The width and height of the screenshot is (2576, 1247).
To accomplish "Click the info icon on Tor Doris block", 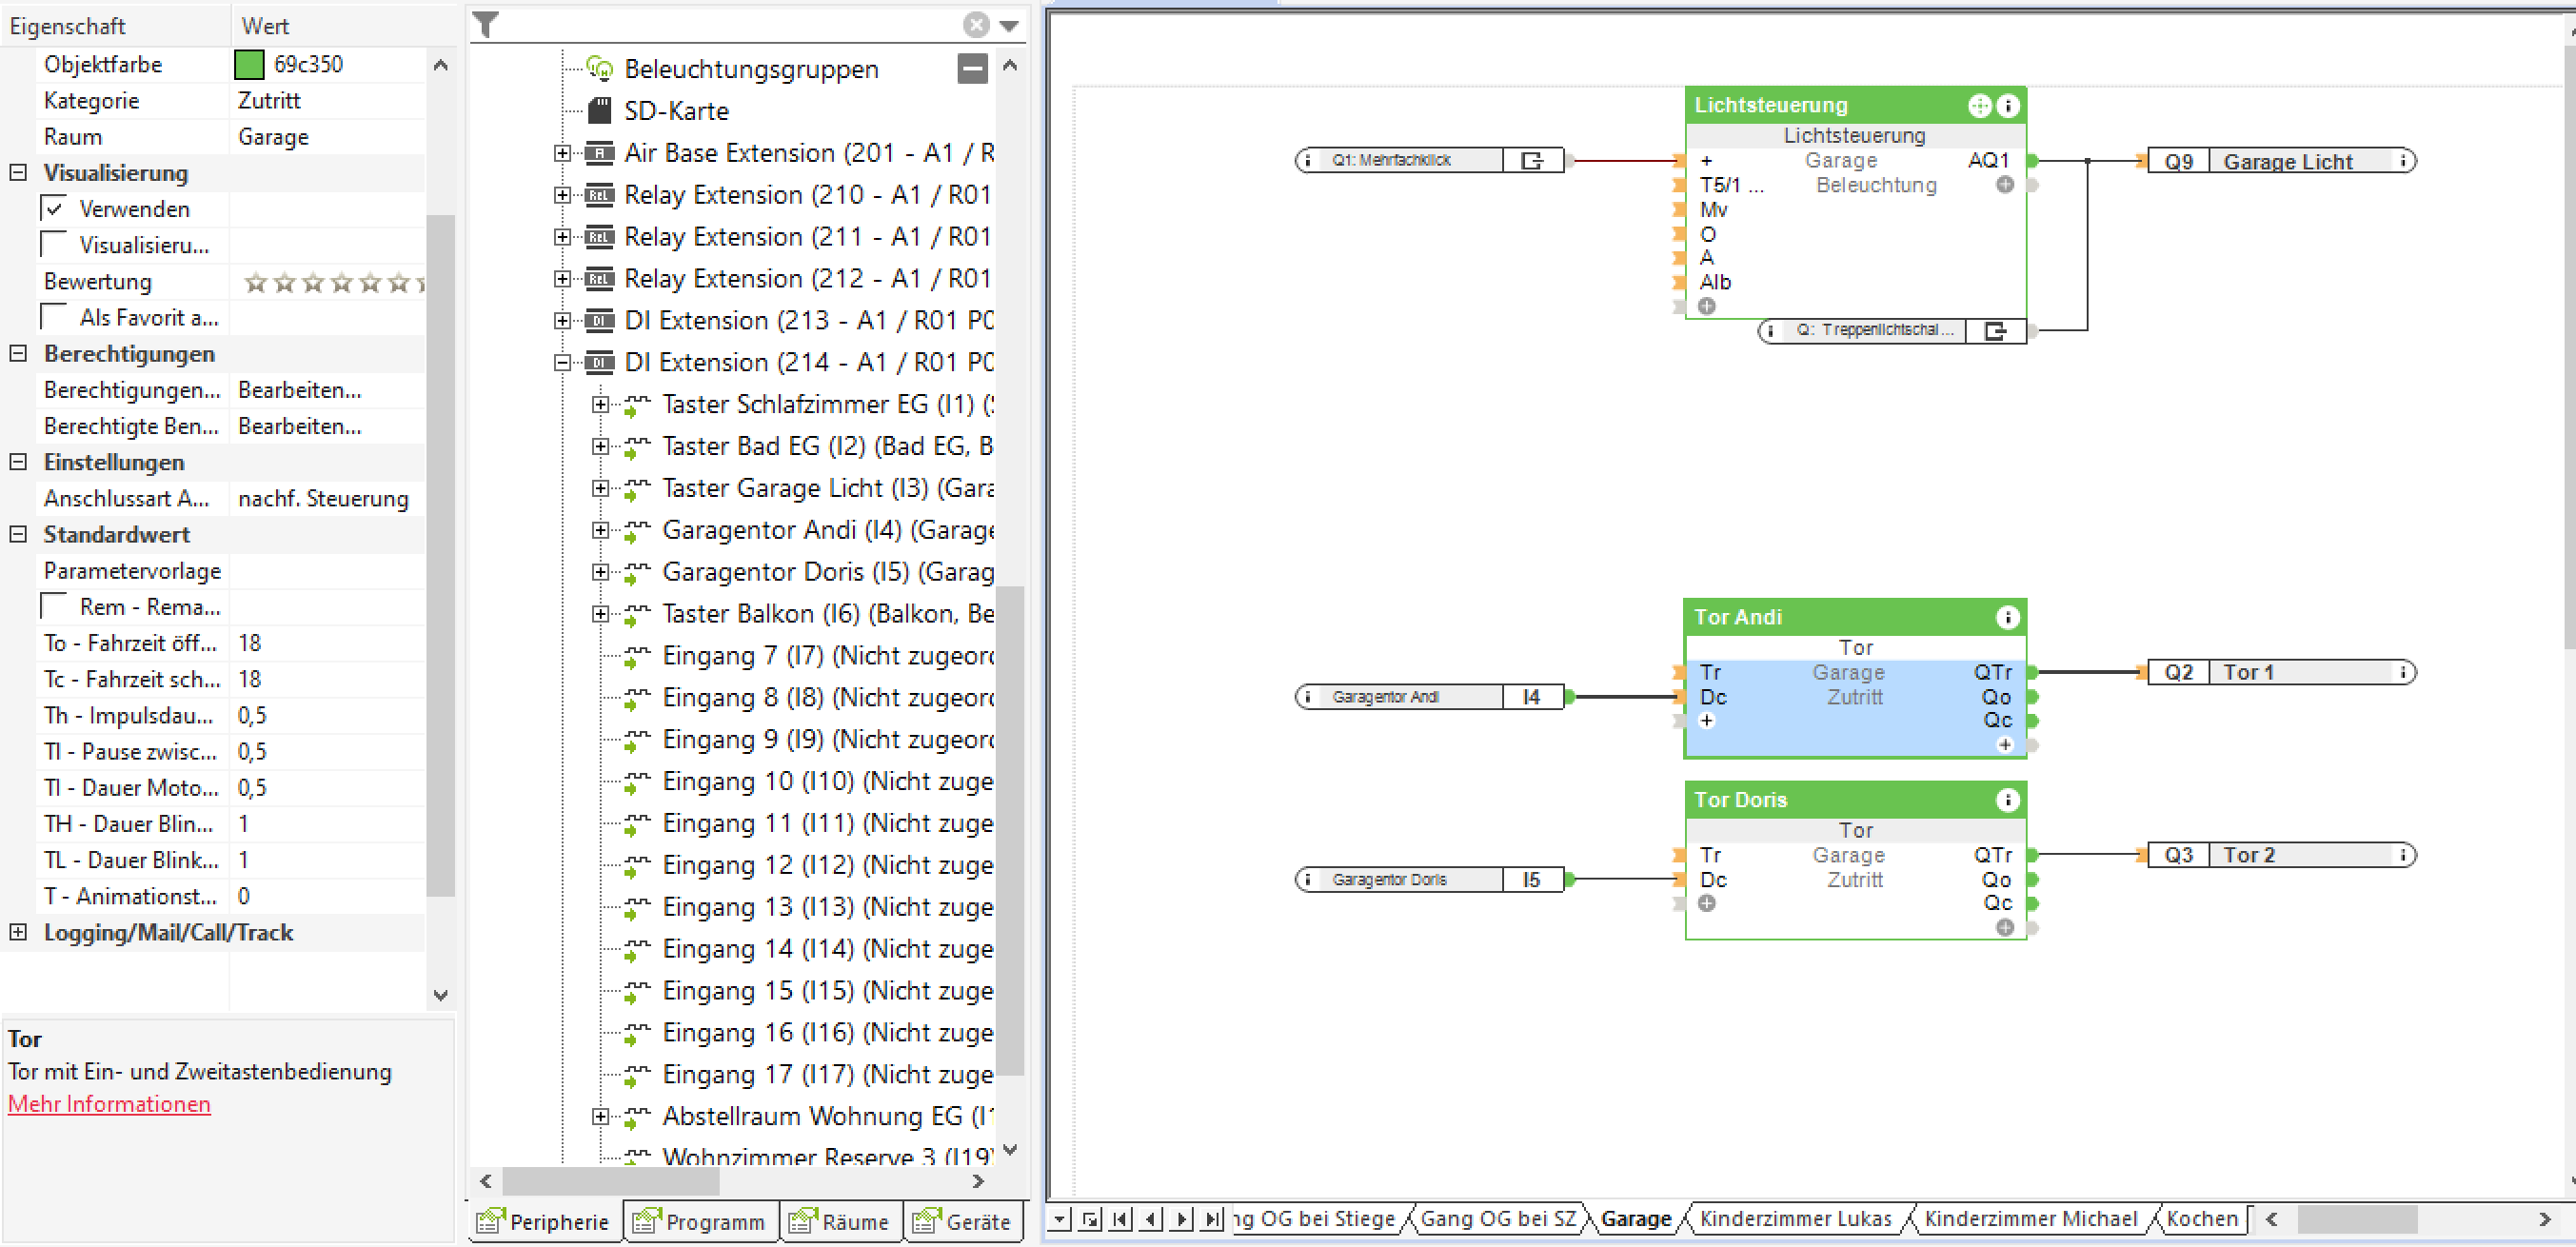I will (2006, 800).
